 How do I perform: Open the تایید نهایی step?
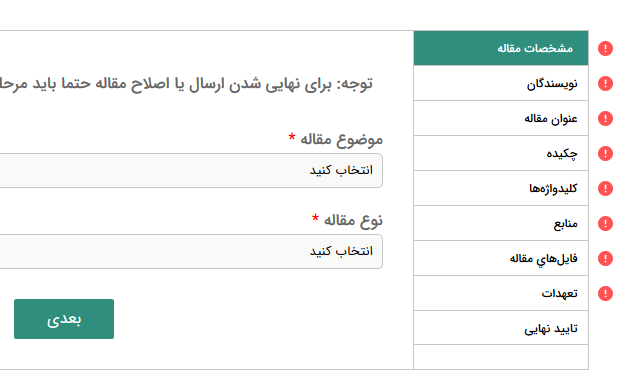point(501,328)
